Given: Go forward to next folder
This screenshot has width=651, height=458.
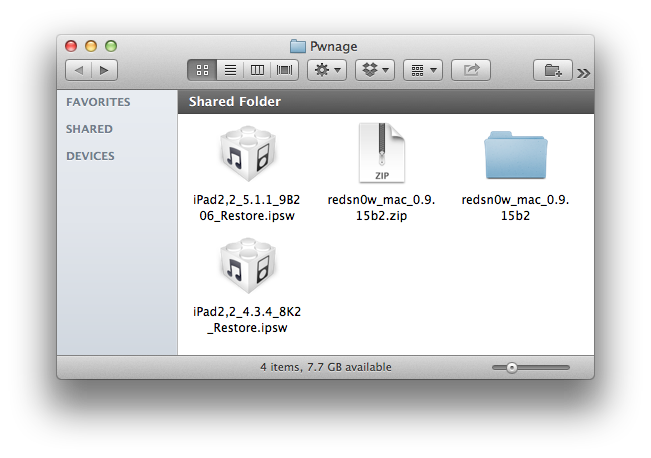Looking at the screenshot, I should pyautogui.click(x=104, y=70).
